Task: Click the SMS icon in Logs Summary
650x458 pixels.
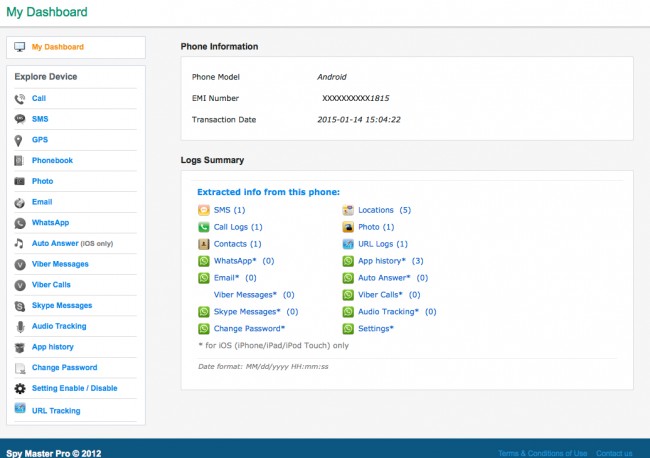Action: [204, 210]
